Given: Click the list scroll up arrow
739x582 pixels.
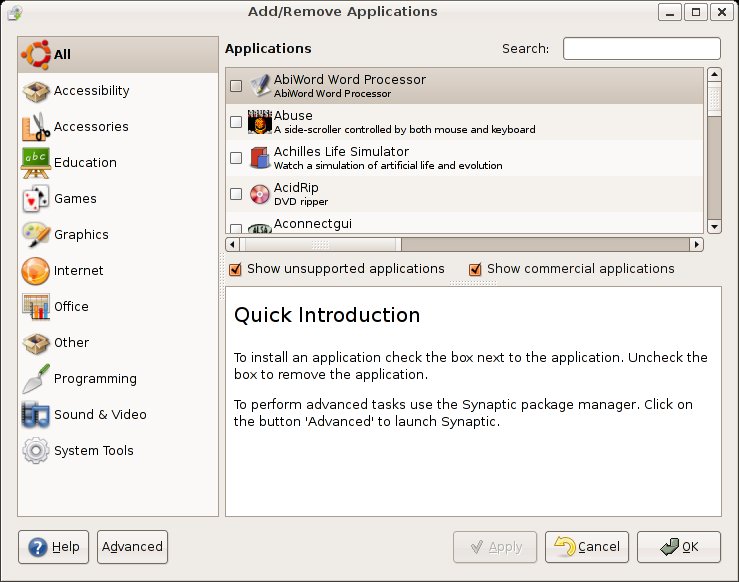Looking at the screenshot, I should [714, 74].
